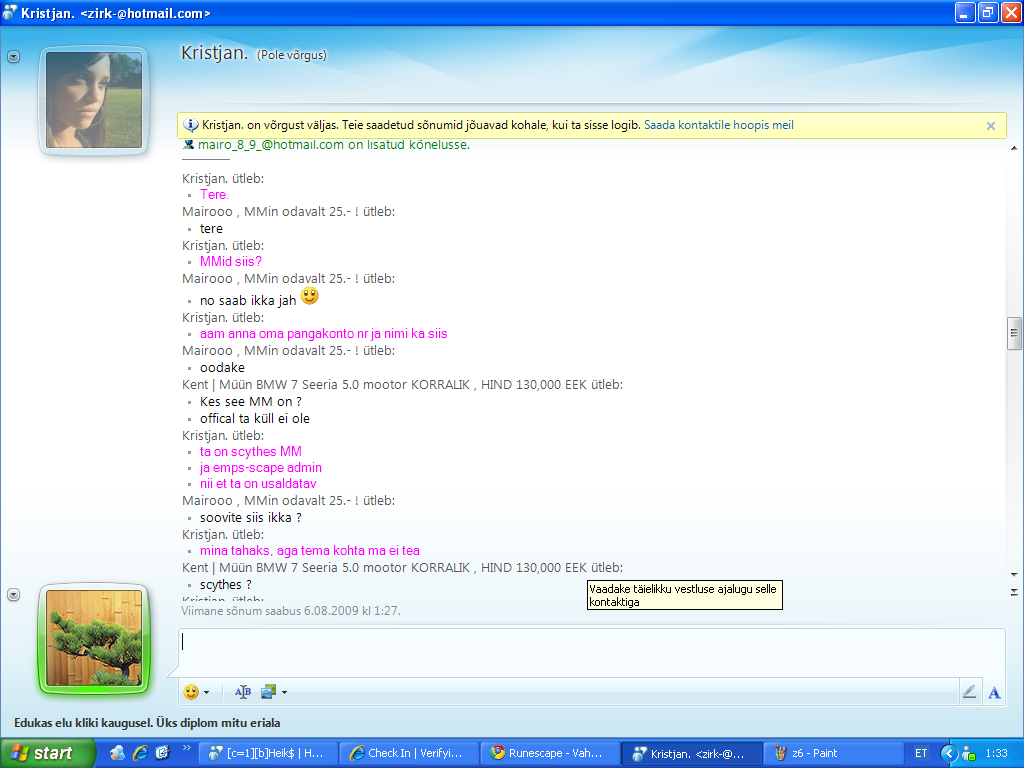Switch to Runescape Chrome taskbar window
Image resolution: width=1024 pixels, height=768 pixels.
tap(549, 753)
